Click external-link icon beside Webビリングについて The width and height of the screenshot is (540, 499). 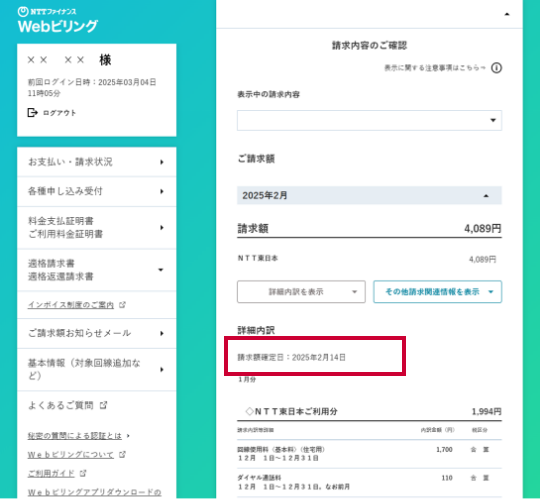pos(122,455)
